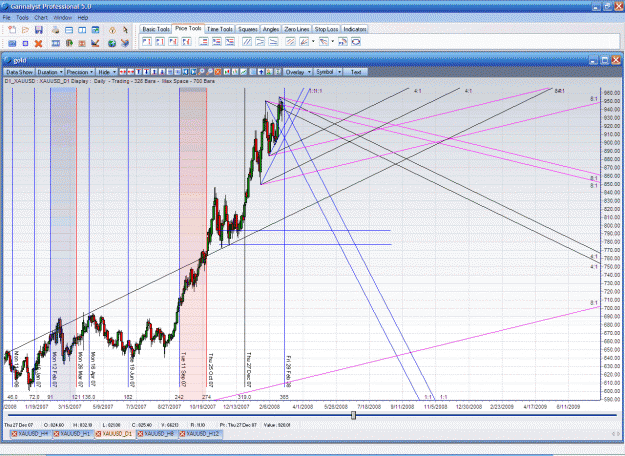Click the 950.00 price axis label
This screenshot has height=456, width=625.
click(612, 101)
